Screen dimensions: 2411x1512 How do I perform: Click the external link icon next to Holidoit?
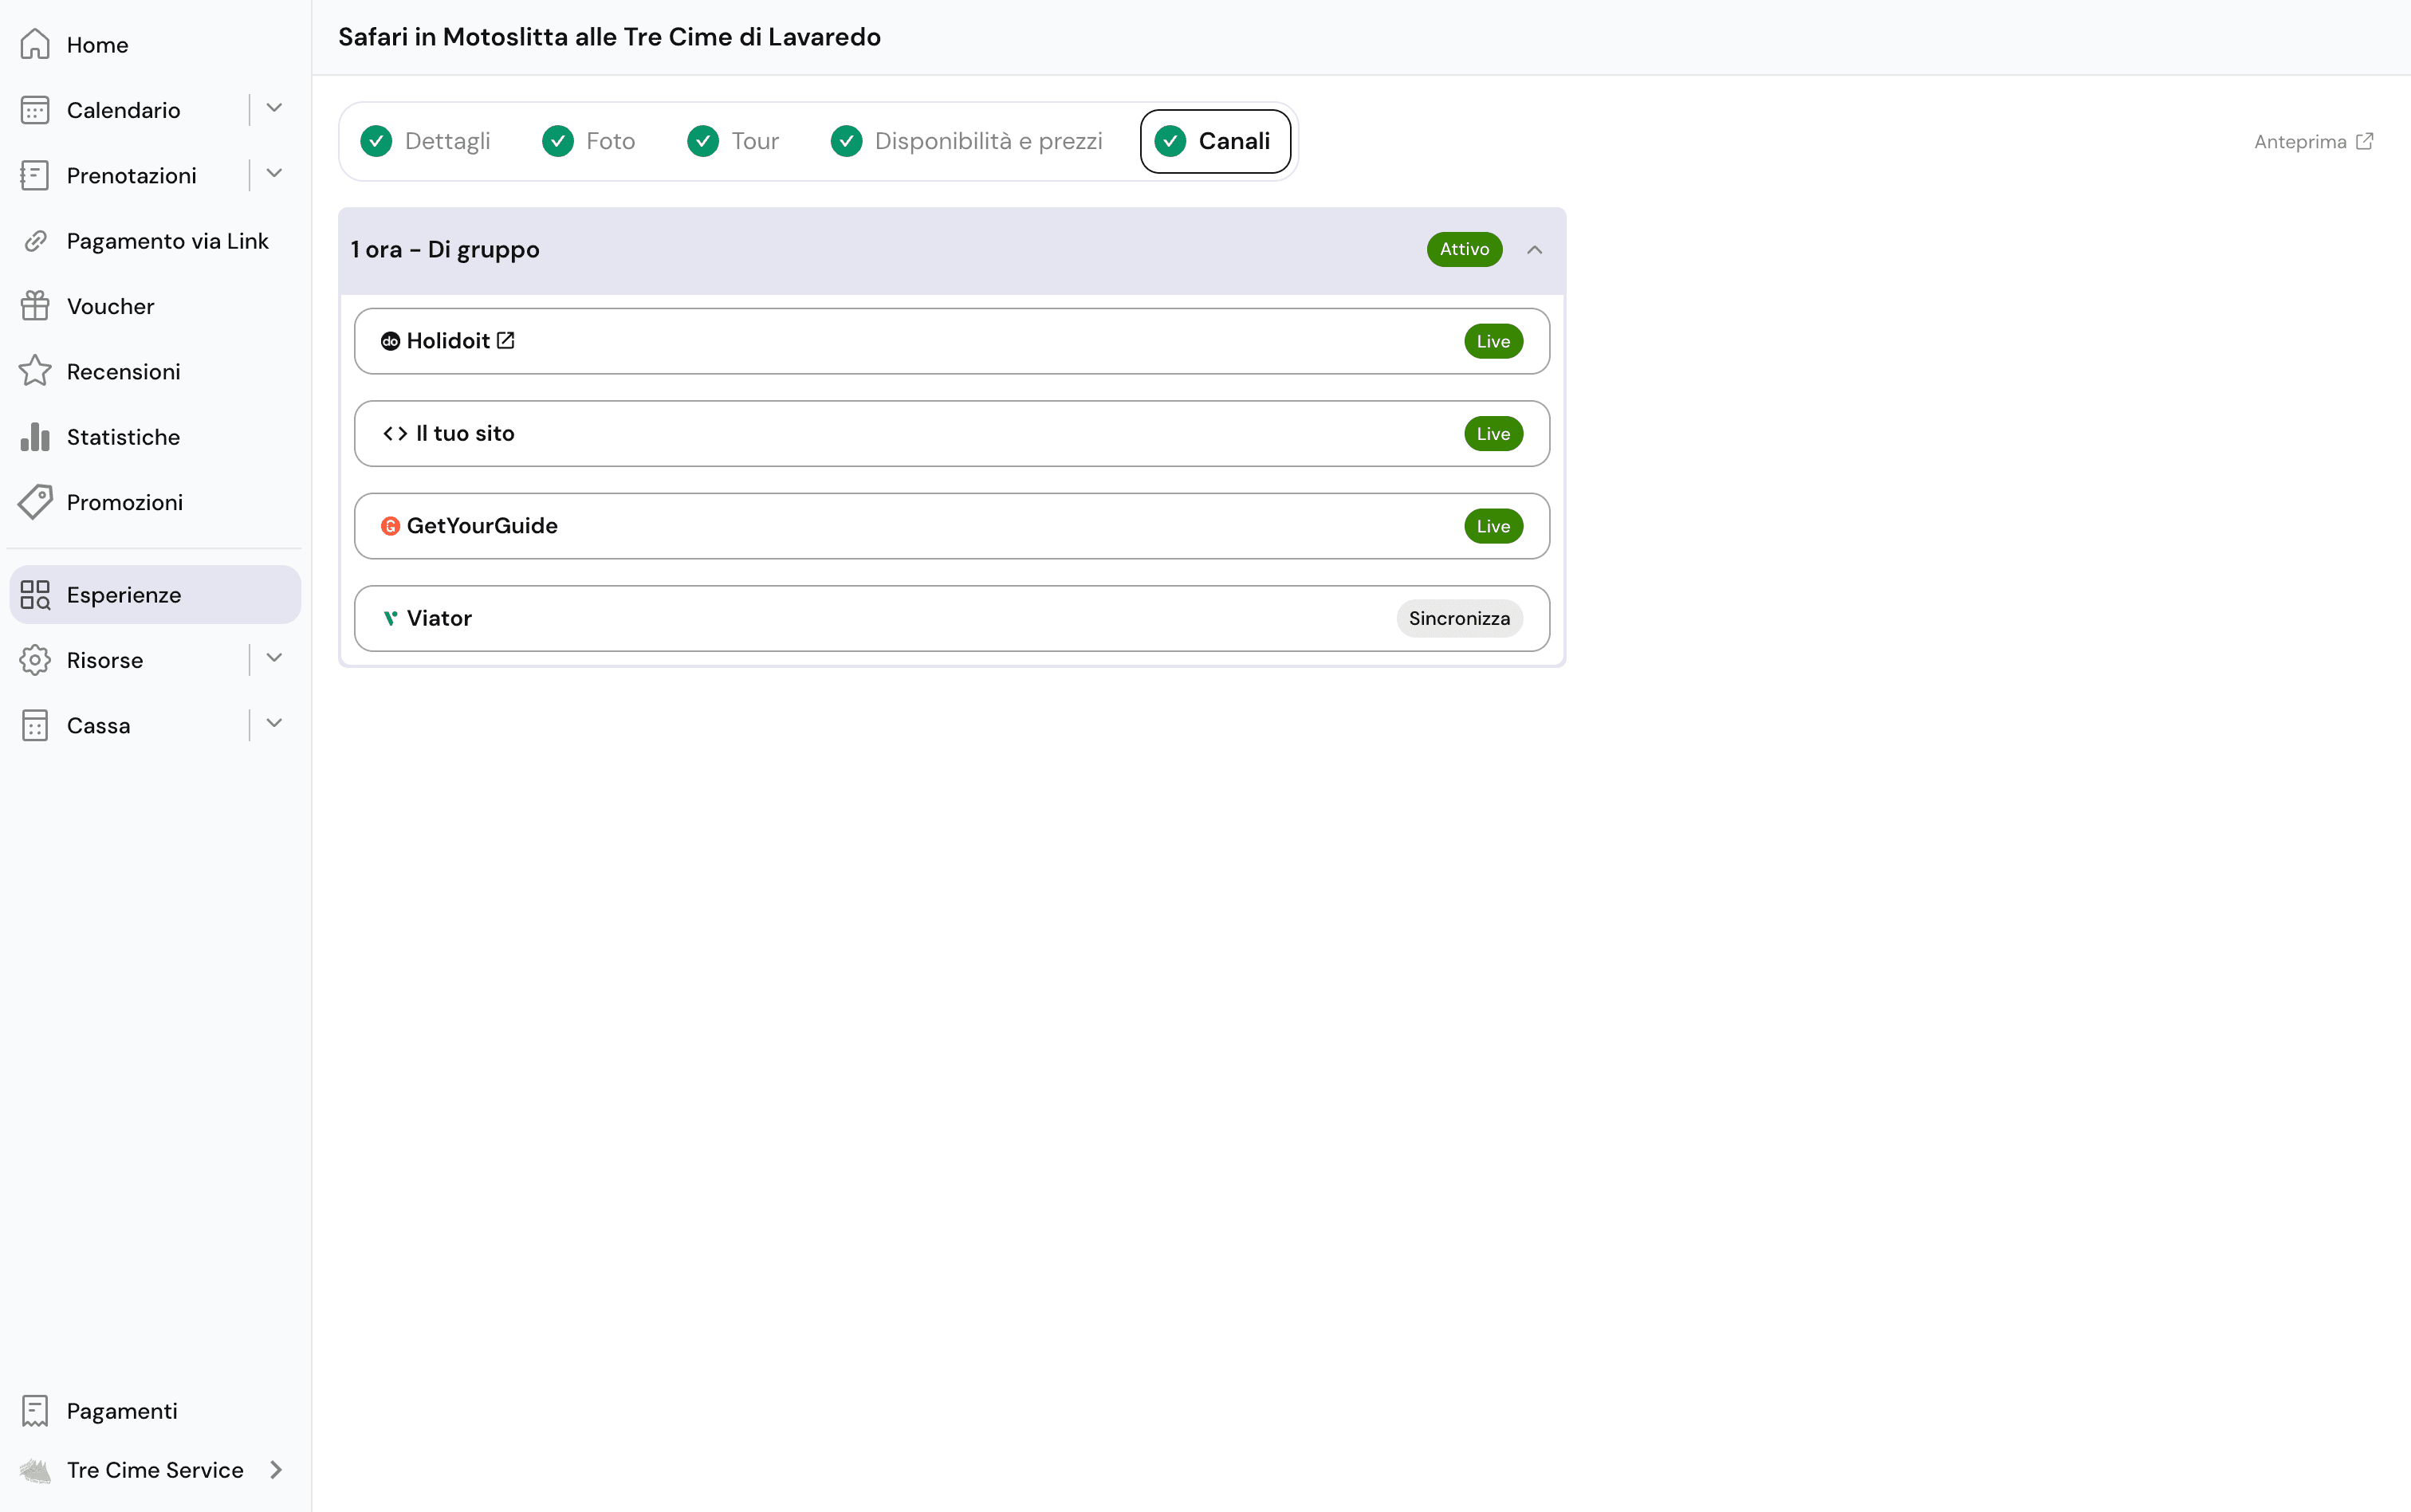(506, 340)
